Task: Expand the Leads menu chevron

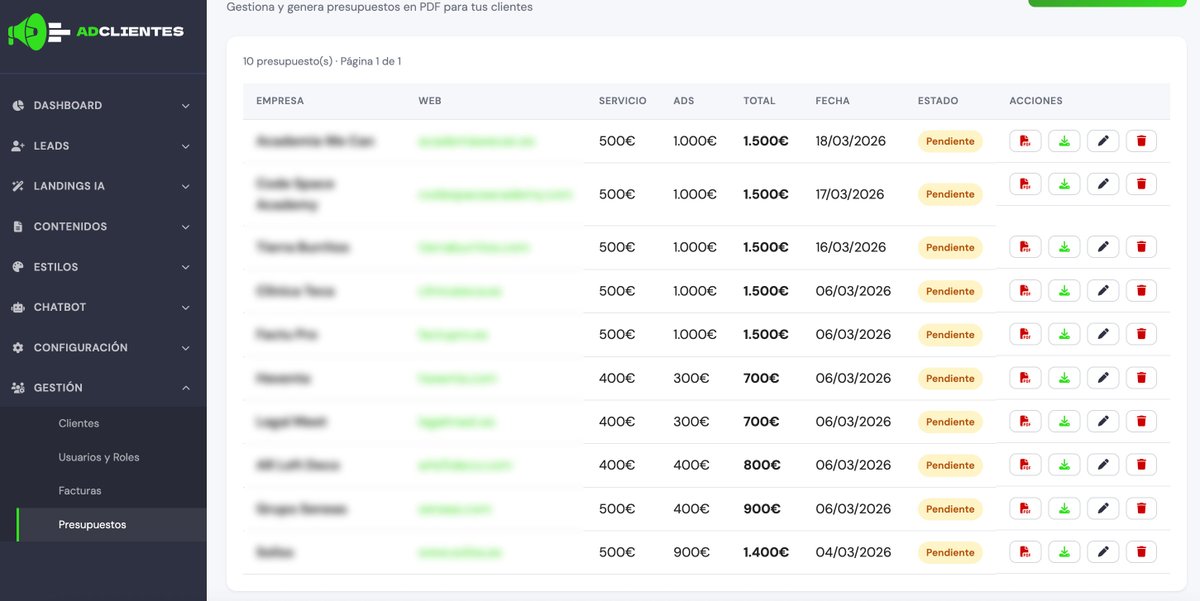Action: pos(185,146)
